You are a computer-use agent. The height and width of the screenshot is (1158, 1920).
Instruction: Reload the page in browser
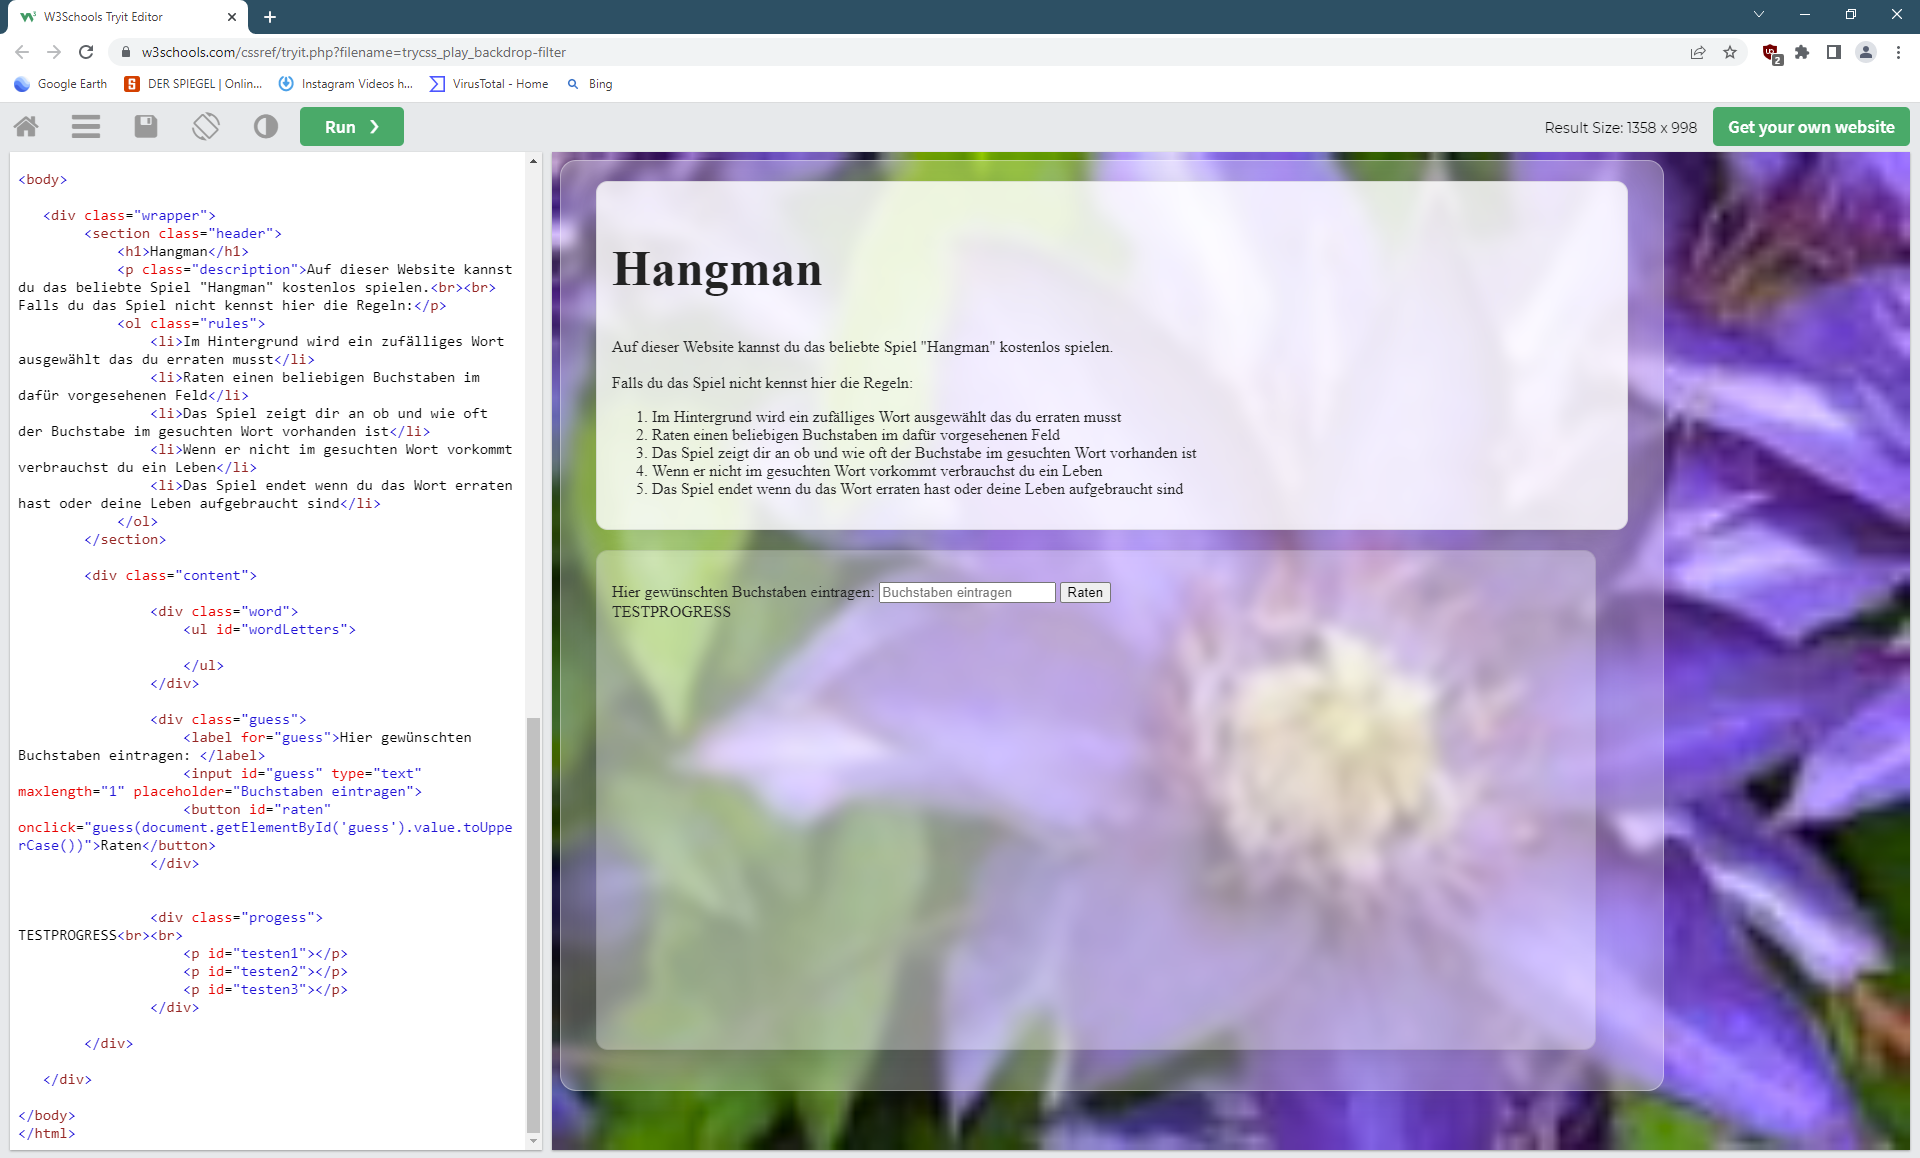click(86, 52)
